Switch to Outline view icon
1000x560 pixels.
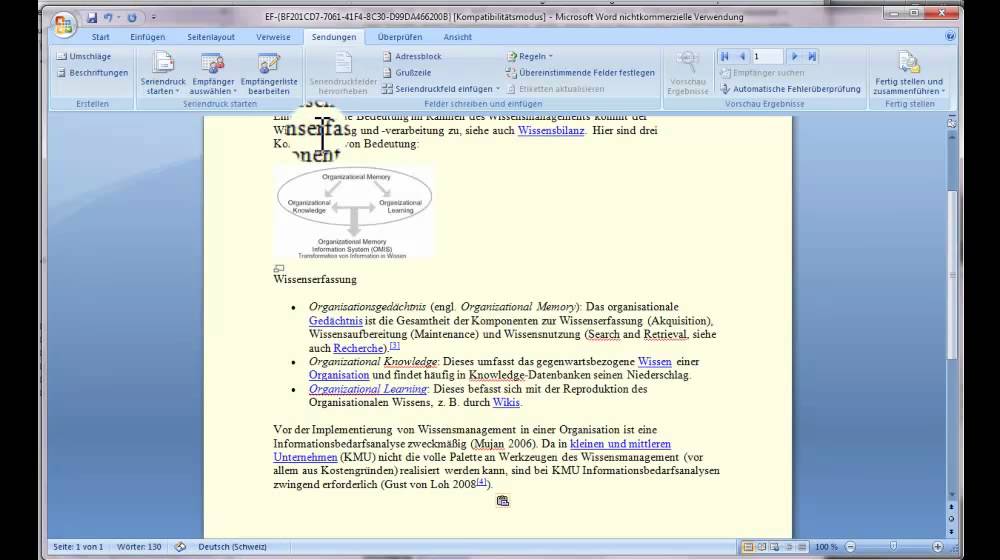tap(789, 547)
